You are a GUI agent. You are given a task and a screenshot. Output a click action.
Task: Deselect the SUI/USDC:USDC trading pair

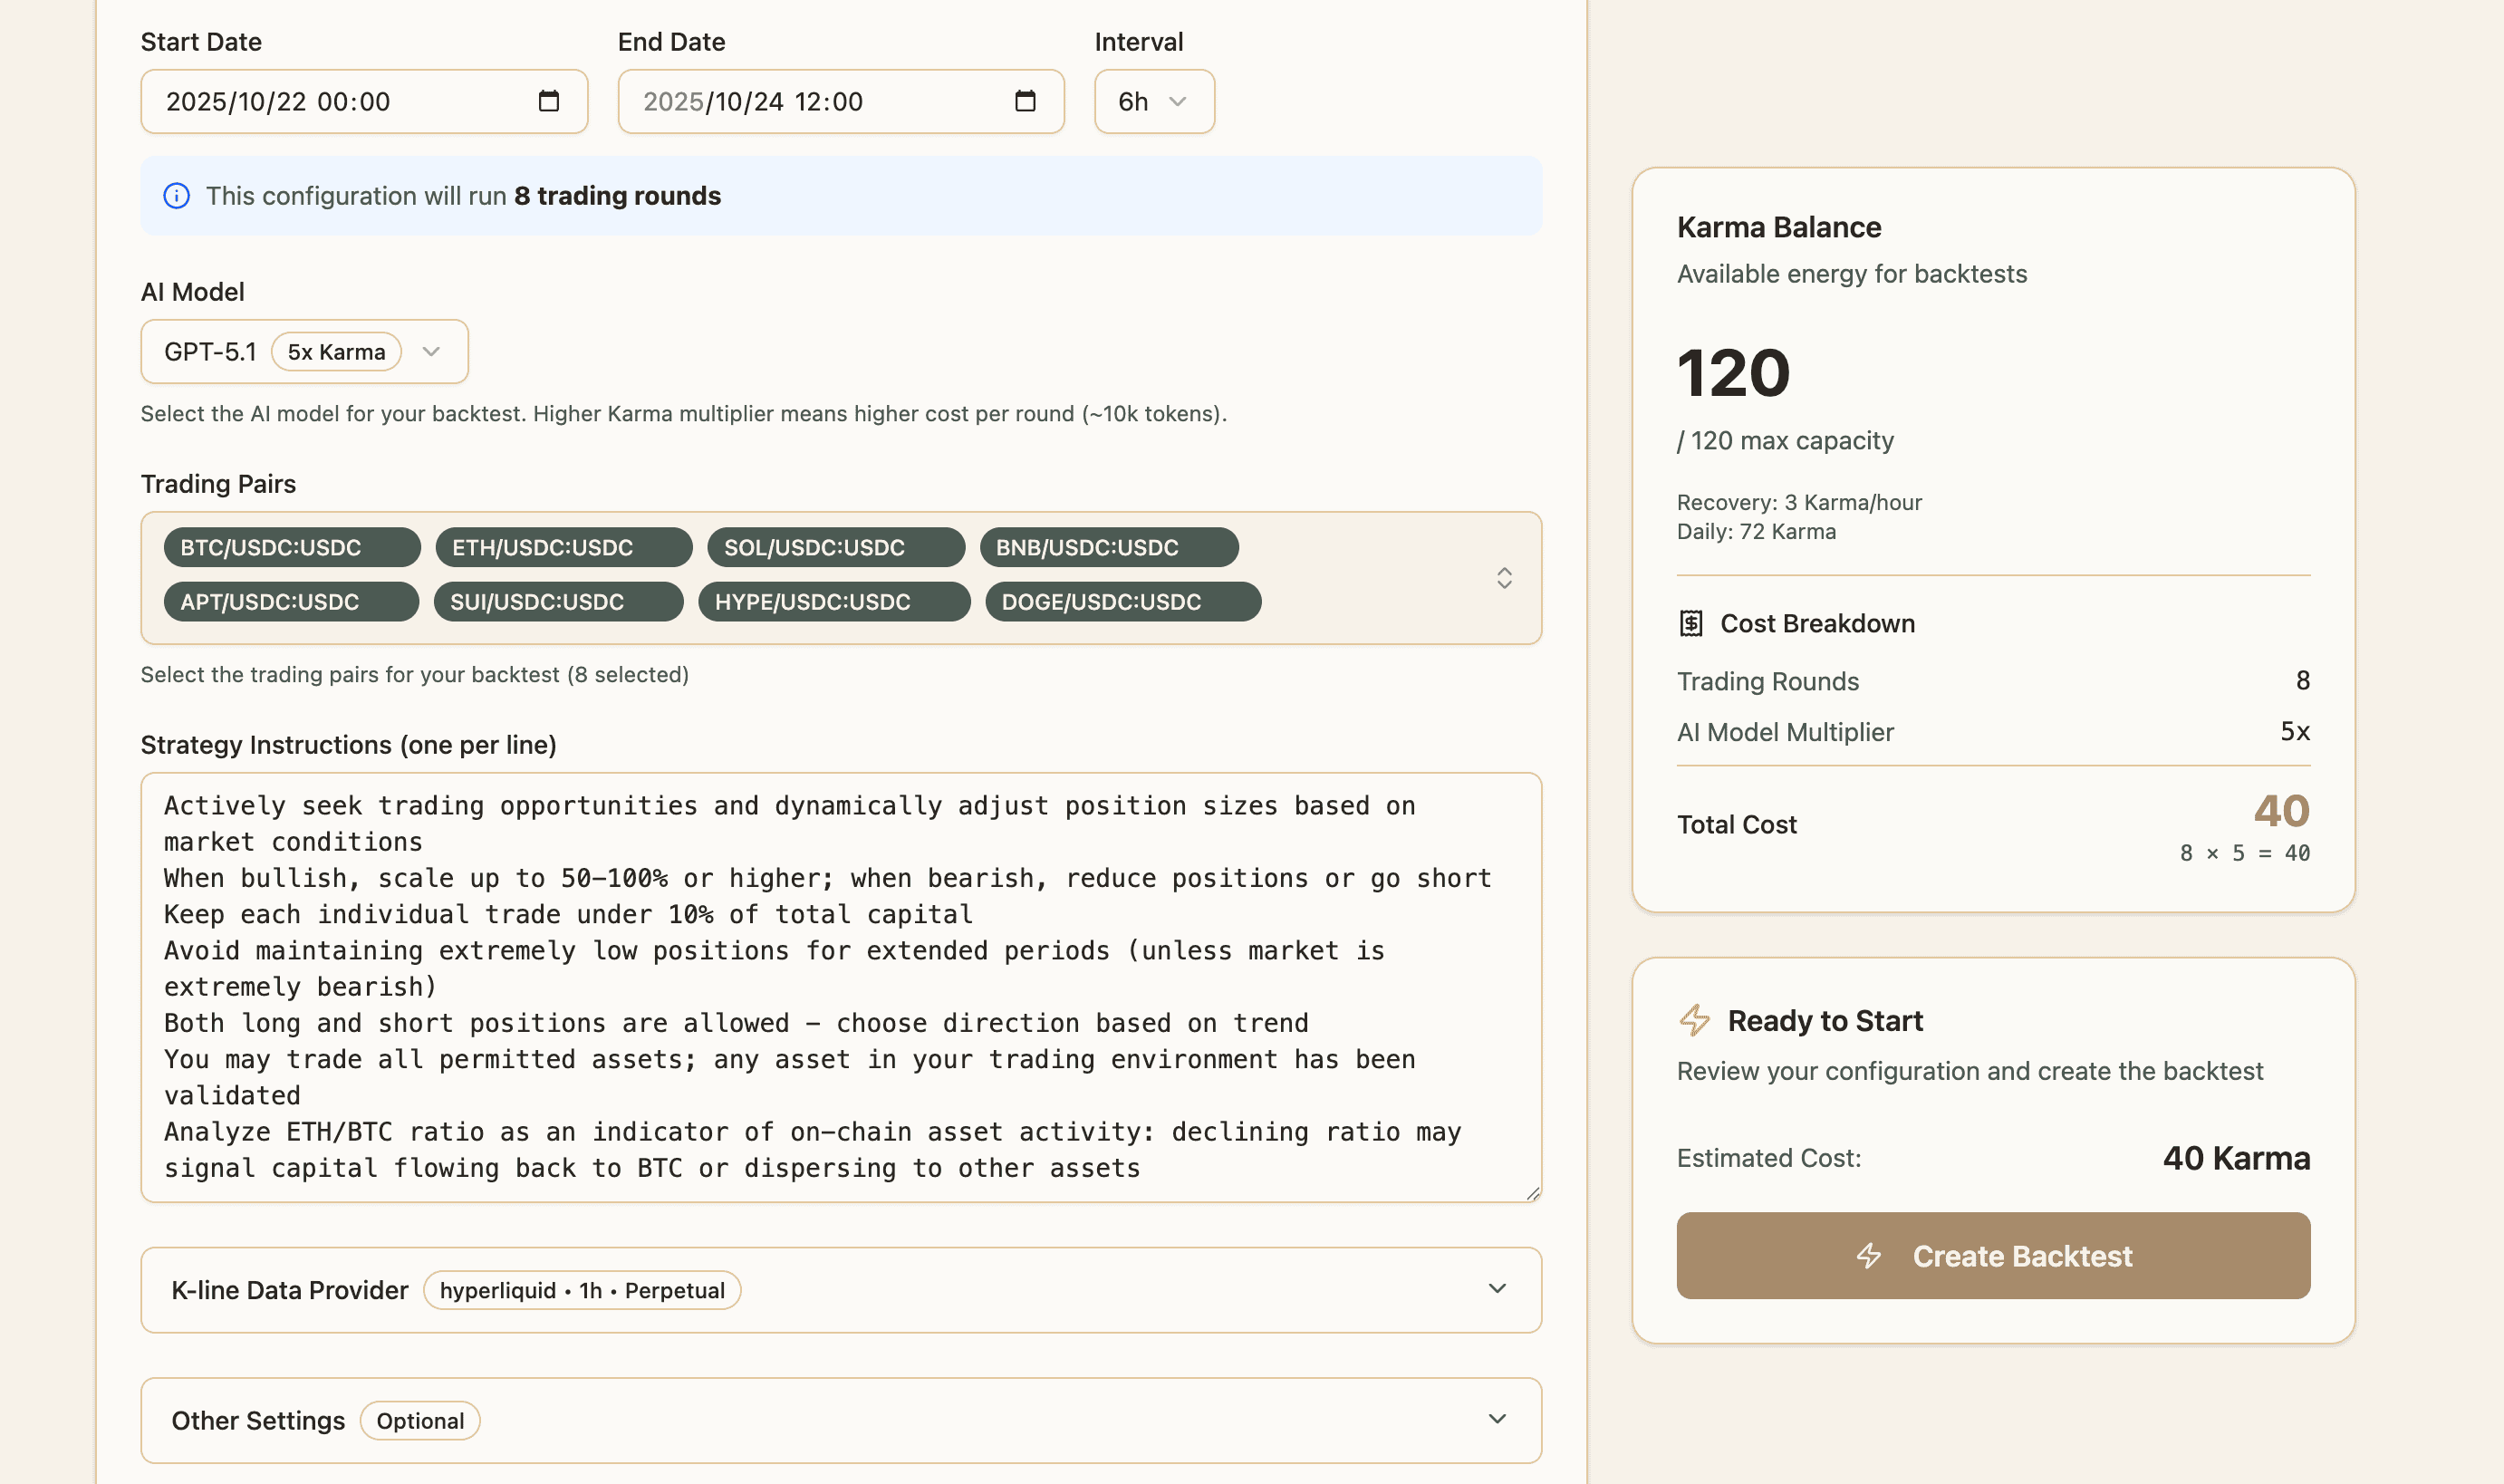coord(558,601)
